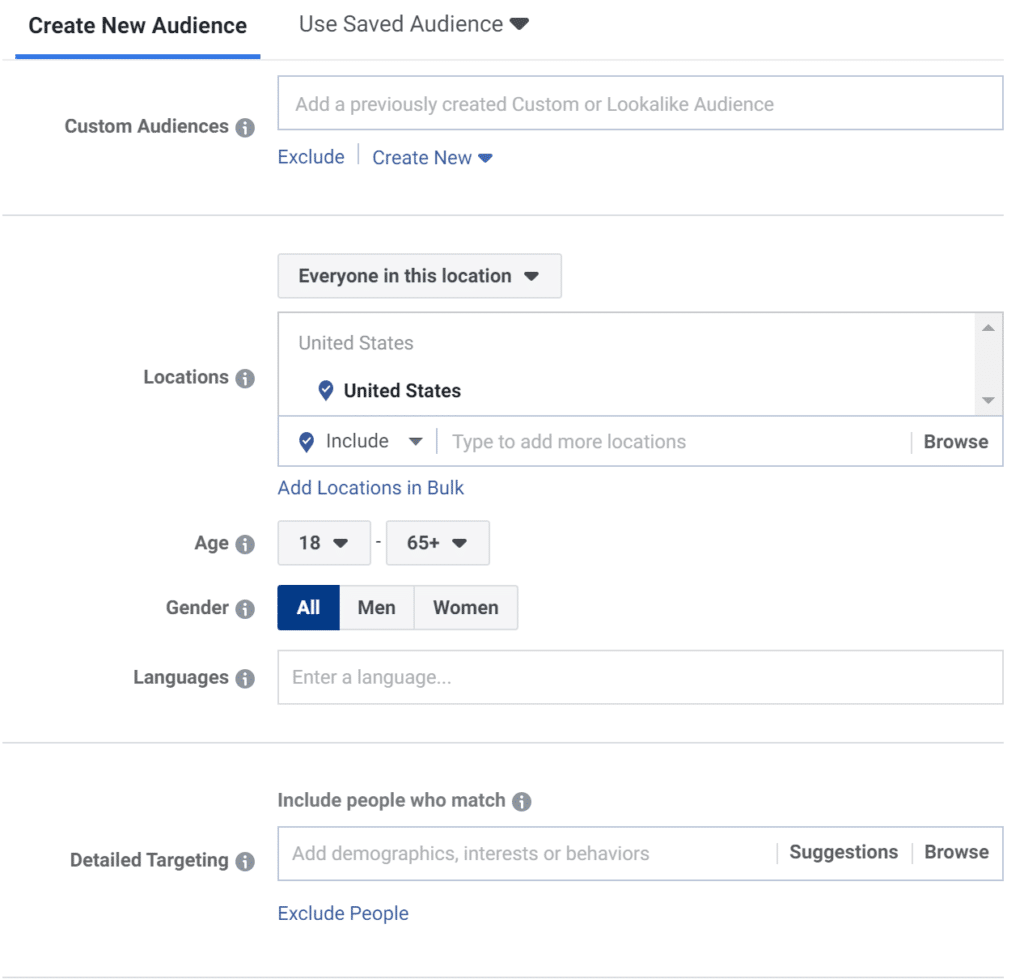This screenshot has height=979, width=1024.
Task: Click the Custom Audiences info icon
Action: pos(246,127)
